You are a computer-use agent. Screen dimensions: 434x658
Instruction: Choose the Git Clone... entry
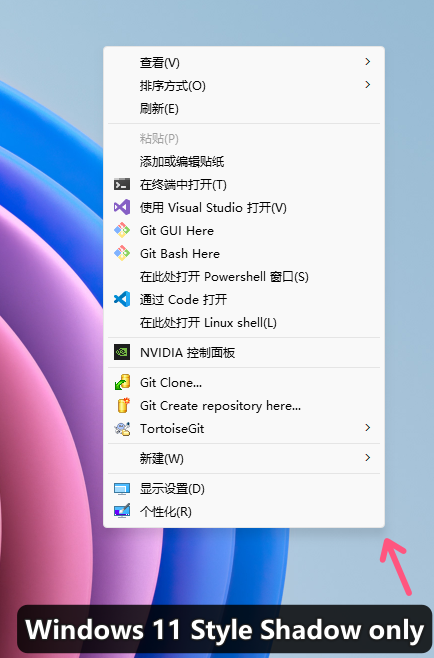244,383
